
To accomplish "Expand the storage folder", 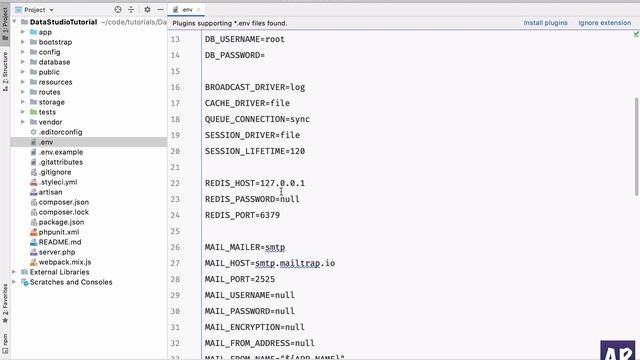I will pyautogui.click(x=23, y=102).
